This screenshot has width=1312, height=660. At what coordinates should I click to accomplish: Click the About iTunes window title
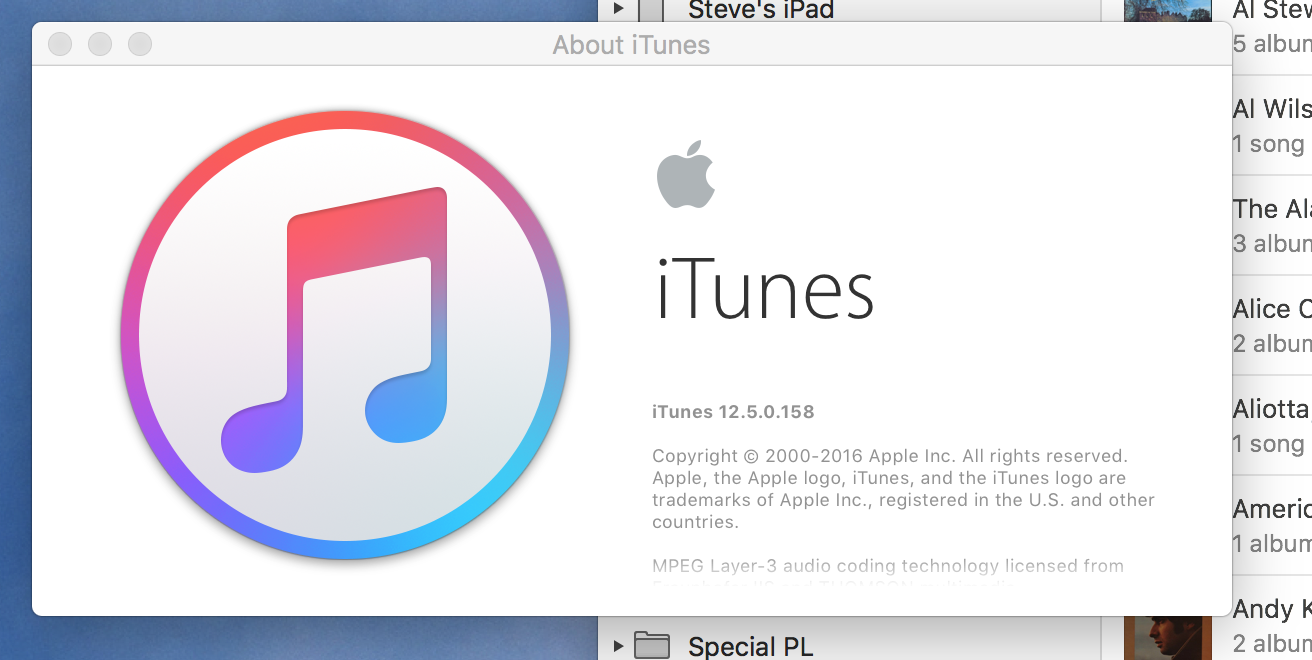pyautogui.click(x=631, y=45)
